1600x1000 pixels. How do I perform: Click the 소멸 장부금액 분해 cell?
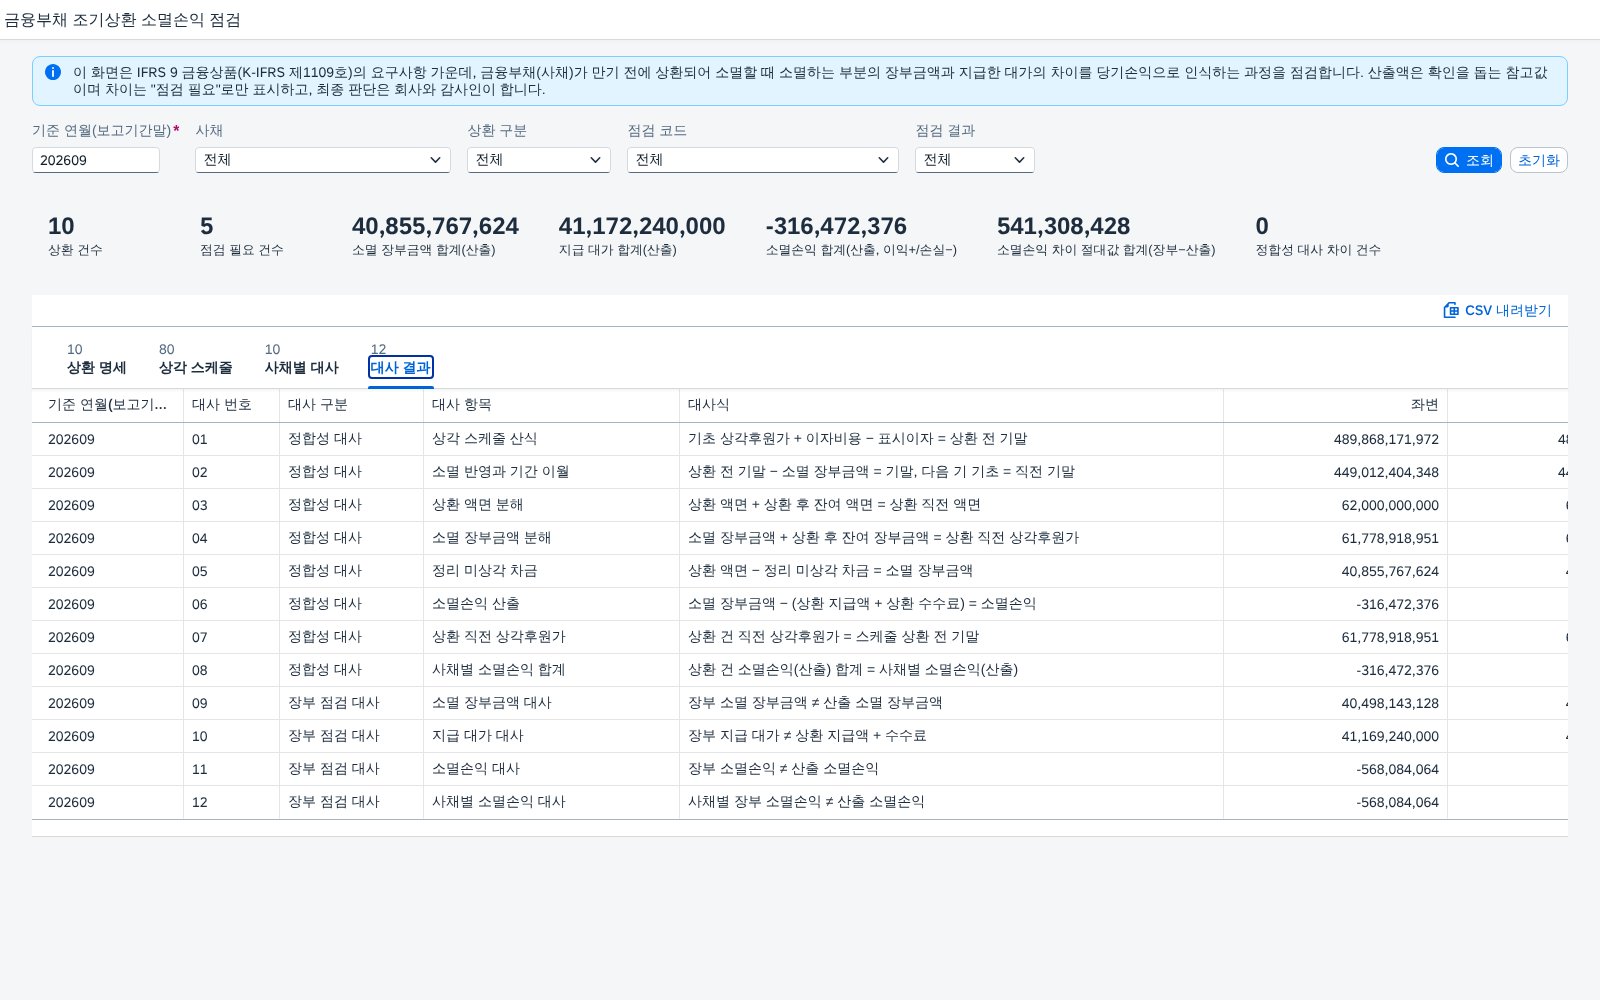[x=552, y=538]
